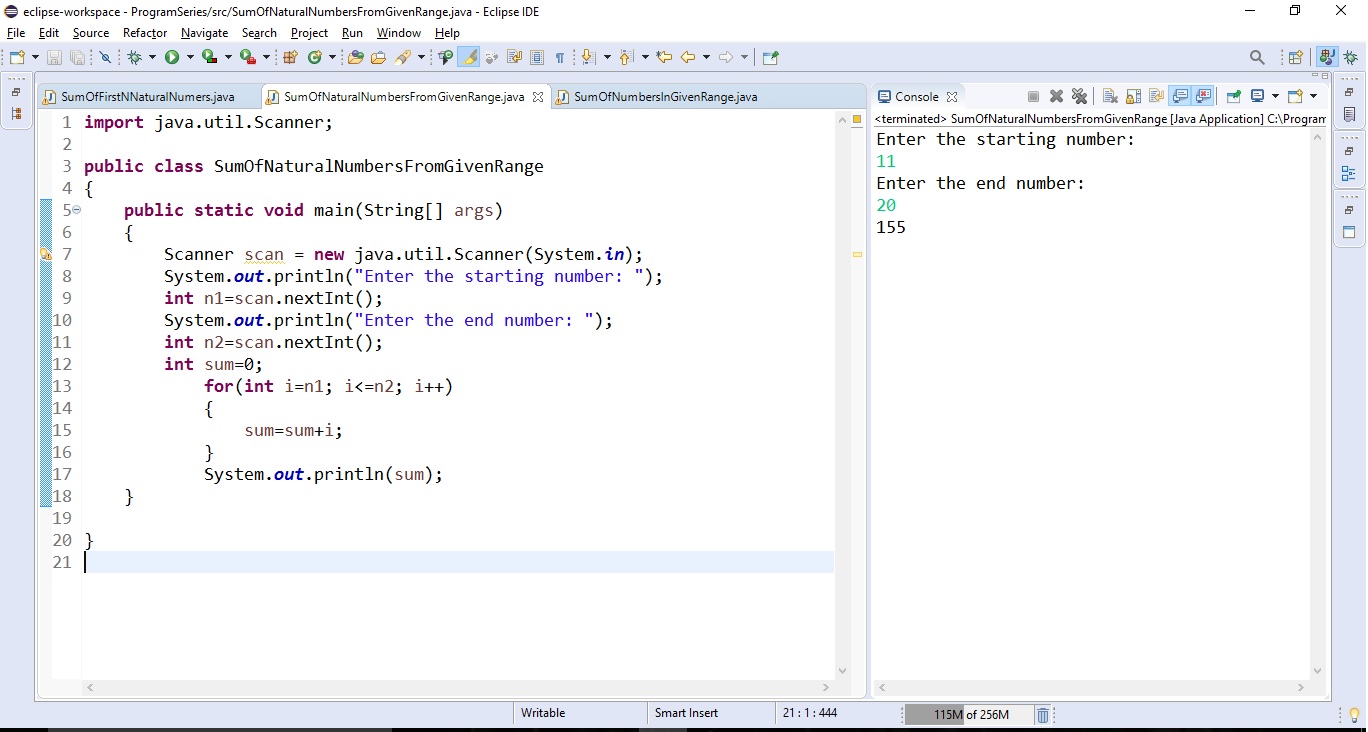The width and height of the screenshot is (1368, 732).
Task: Click the Smart Insert status field
Action: tap(686, 713)
